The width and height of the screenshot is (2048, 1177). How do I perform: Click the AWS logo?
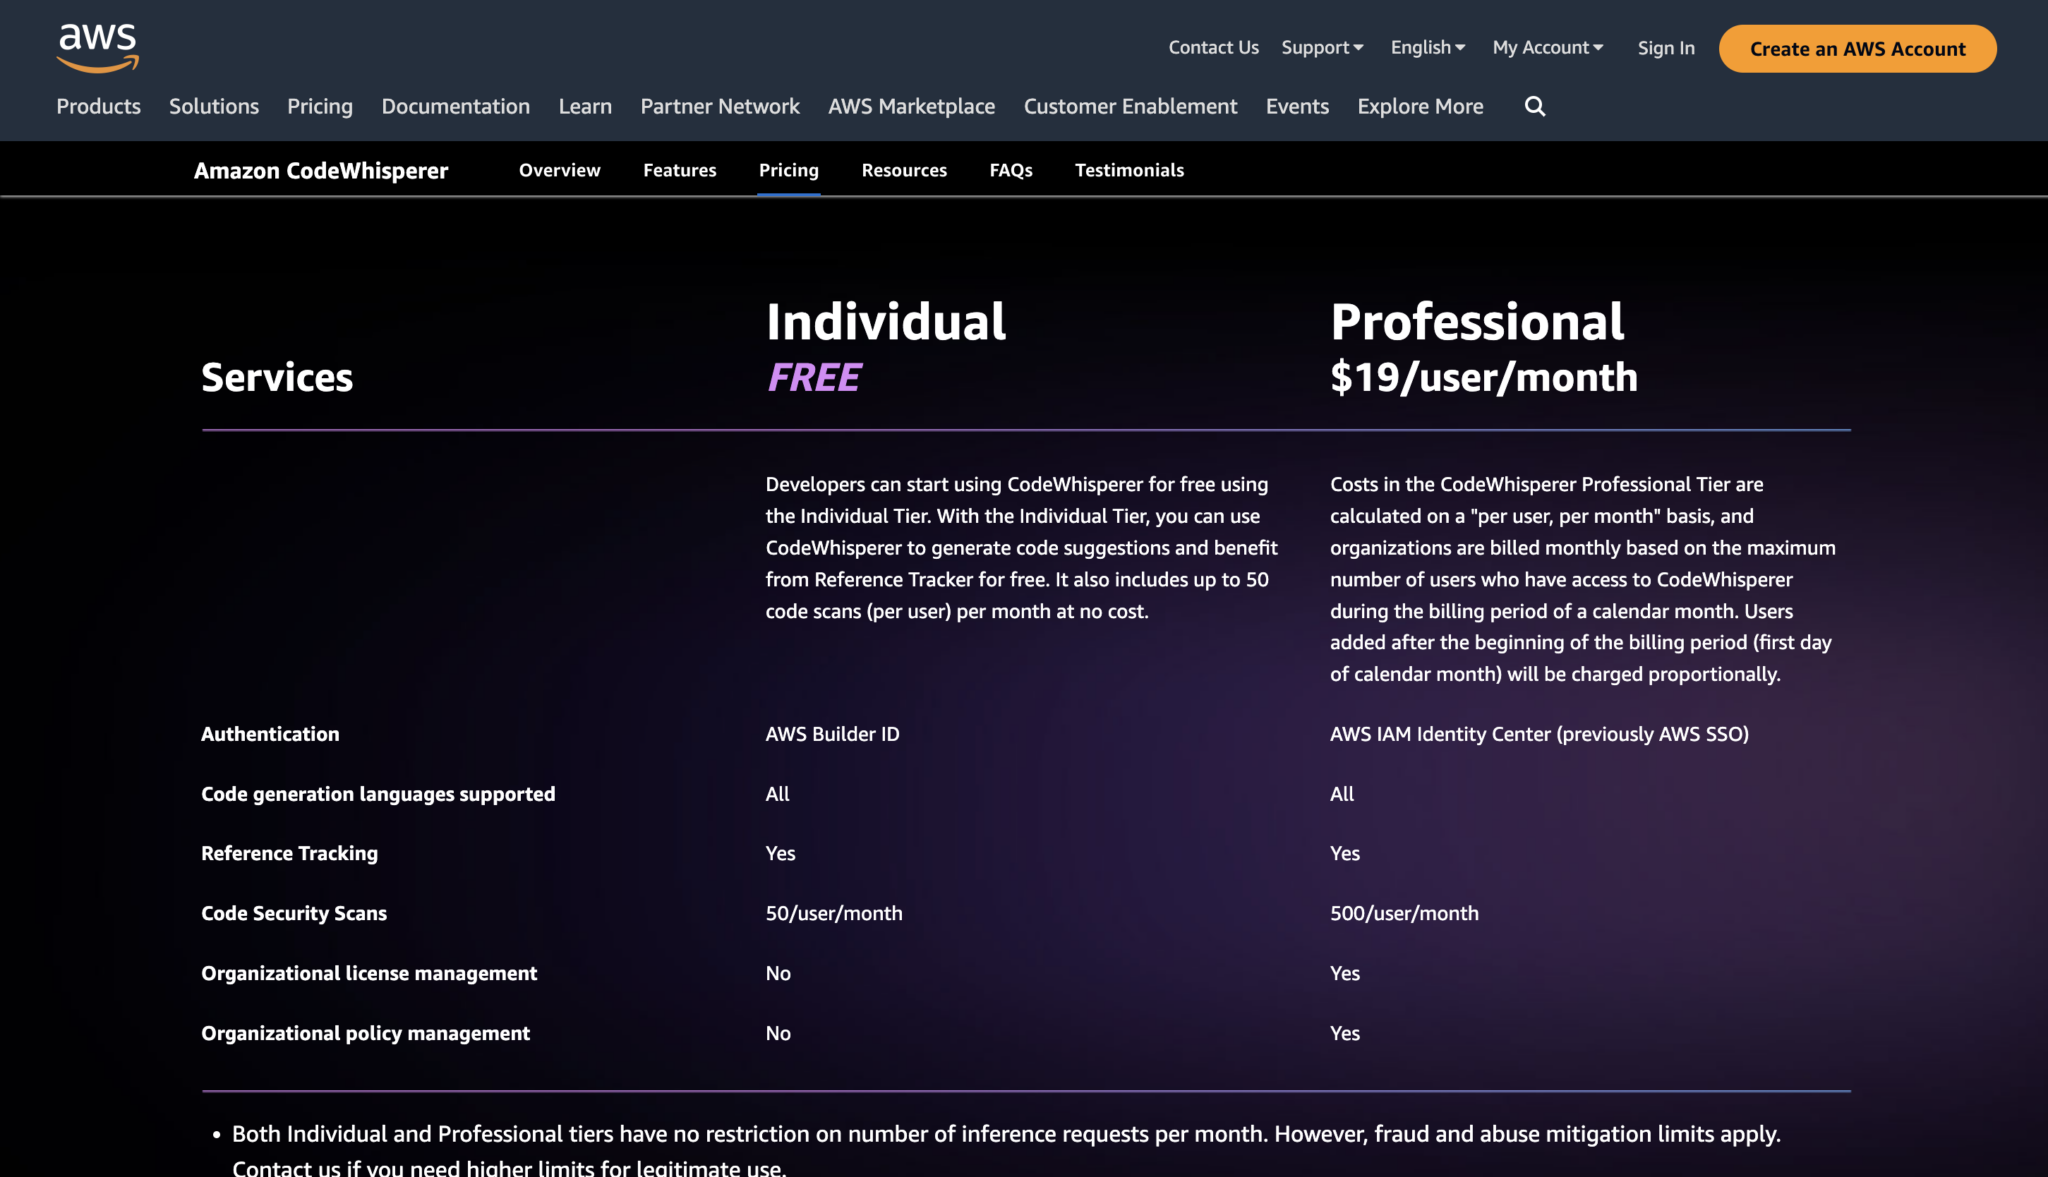97,47
